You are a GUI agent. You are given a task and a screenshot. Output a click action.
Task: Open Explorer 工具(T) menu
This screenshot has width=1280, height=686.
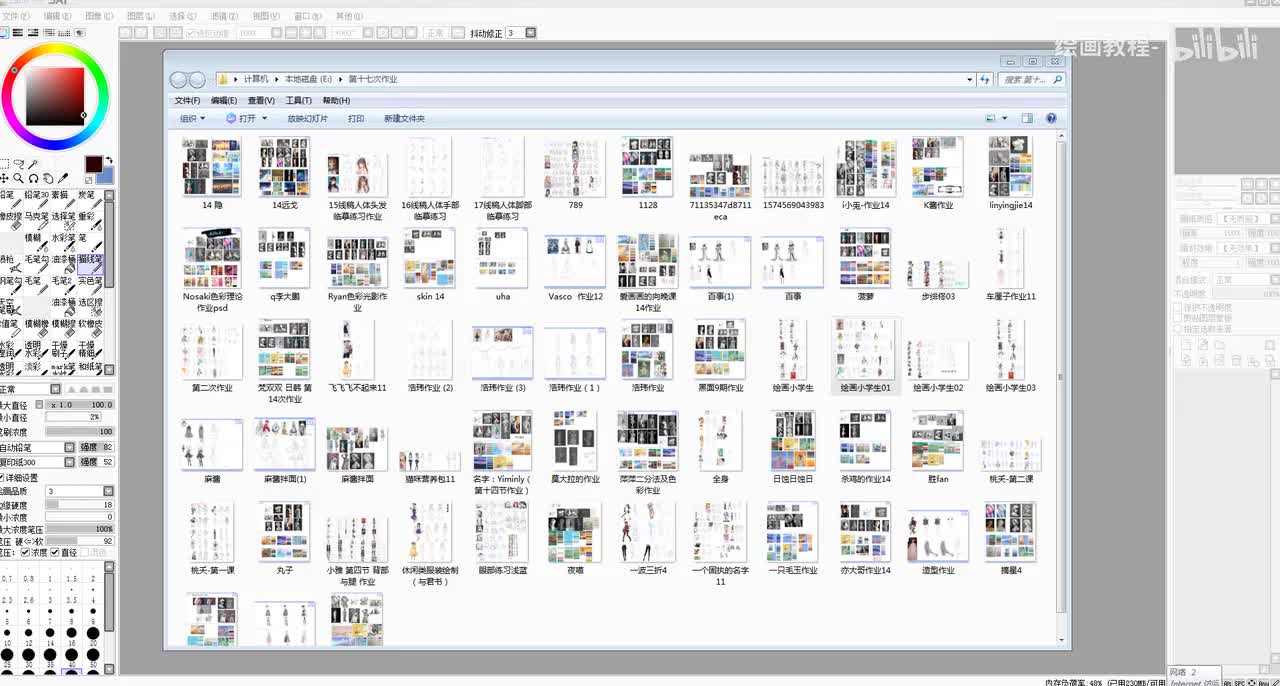(x=298, y=100)
